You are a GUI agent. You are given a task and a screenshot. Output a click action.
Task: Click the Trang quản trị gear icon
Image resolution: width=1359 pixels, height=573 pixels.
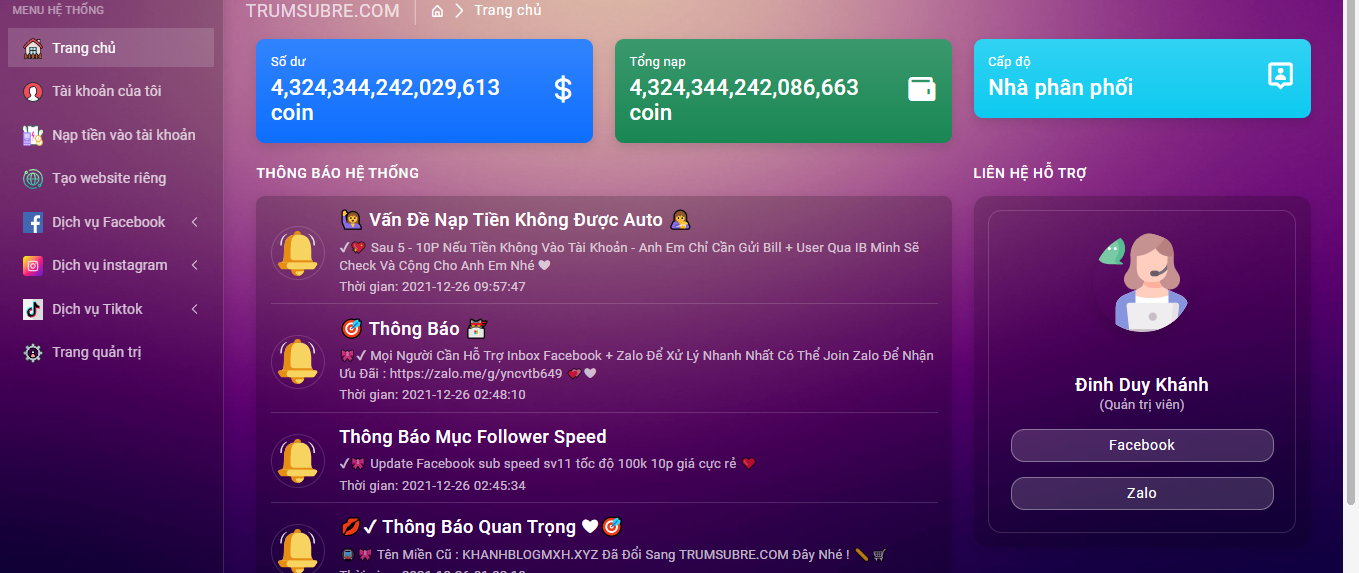(x=33, y=352)
